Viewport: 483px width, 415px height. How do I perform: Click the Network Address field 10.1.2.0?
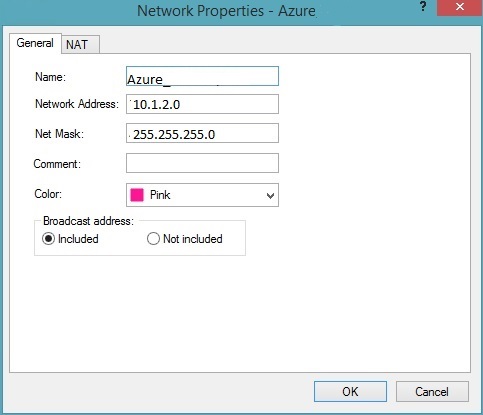click(202, 104)
